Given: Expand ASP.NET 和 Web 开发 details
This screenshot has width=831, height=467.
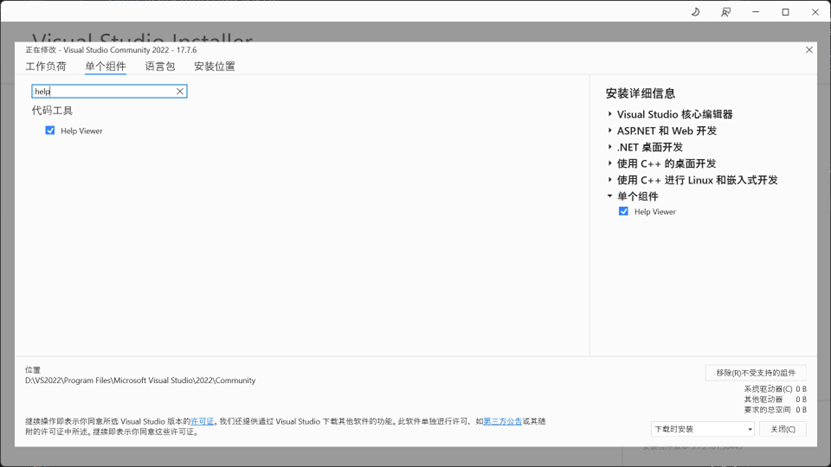Looking at the screenshot, I should point(610,130).
